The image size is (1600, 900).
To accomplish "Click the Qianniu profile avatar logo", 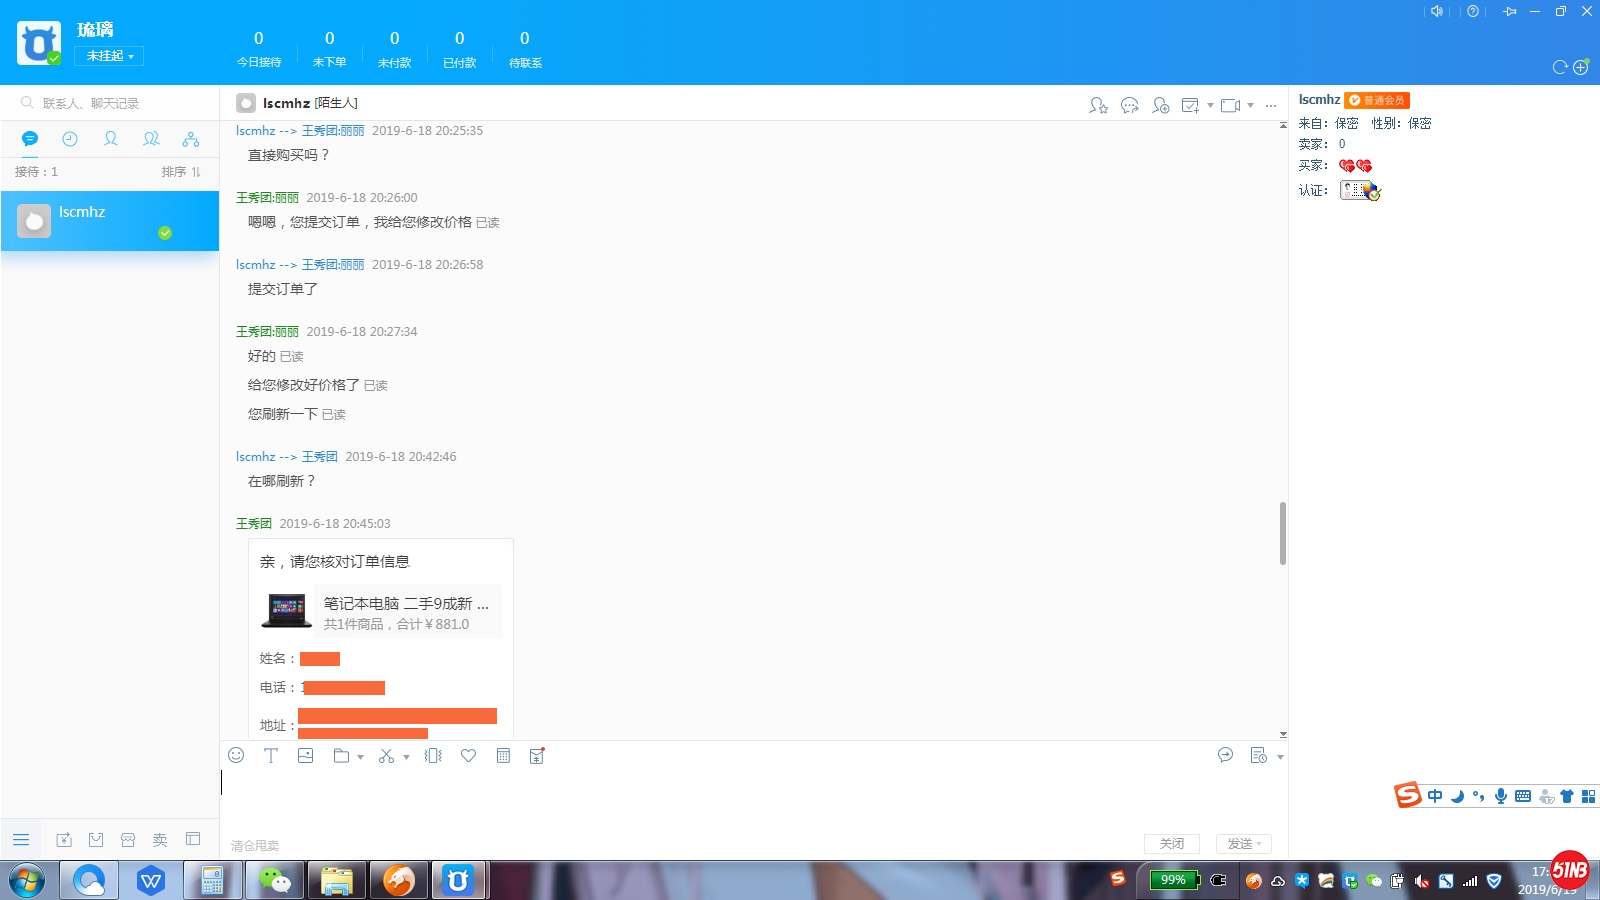I will 39,43.
